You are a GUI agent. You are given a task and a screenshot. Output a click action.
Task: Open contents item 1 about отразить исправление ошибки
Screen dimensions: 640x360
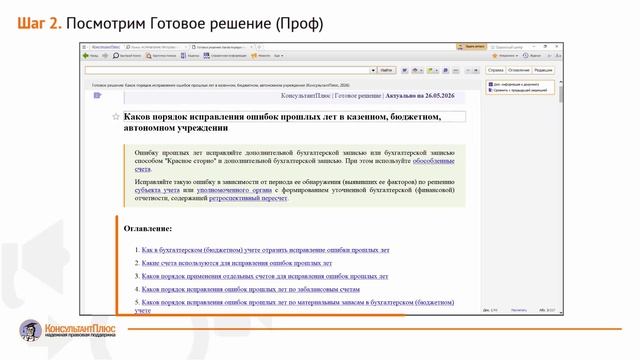point(265,250)
